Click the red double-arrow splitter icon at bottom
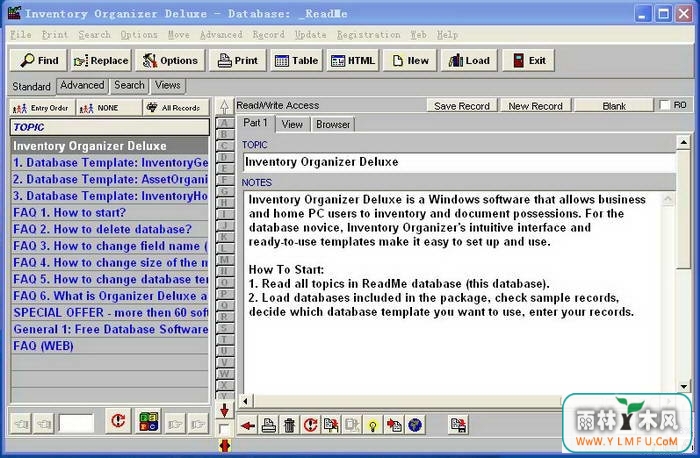This screenshot has width=700, height=458. point(225,446)
